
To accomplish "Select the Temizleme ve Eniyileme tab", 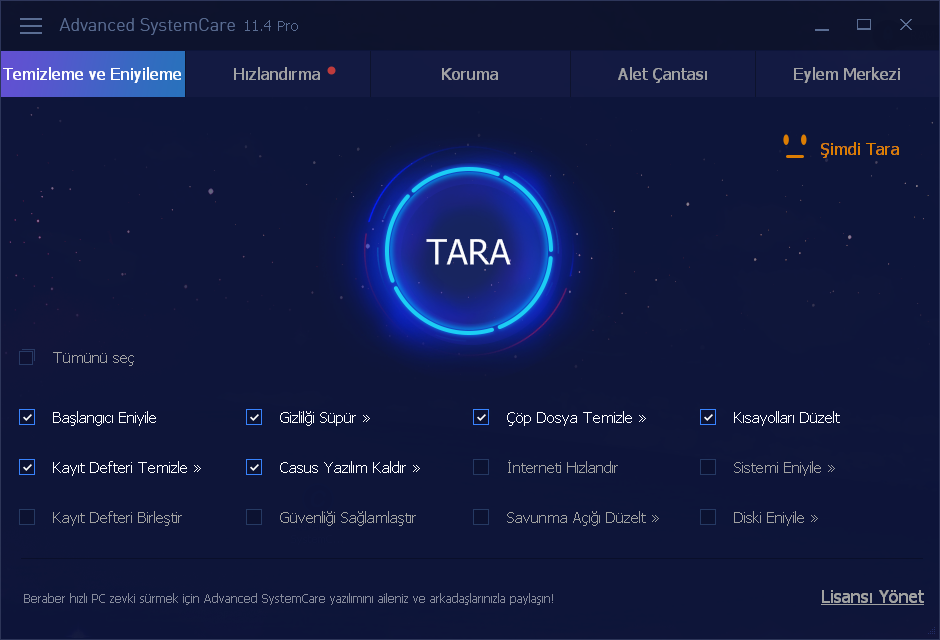I will click(93, 74).
